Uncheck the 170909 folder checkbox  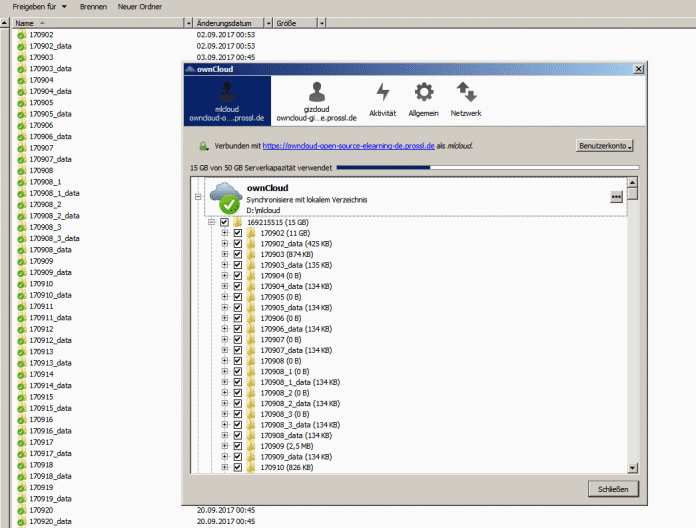pos(238,445)
